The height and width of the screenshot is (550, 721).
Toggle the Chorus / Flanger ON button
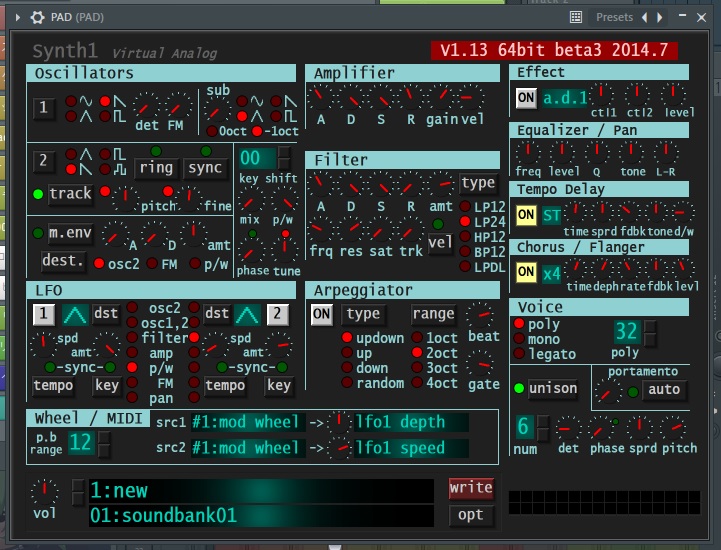(526, 272)
